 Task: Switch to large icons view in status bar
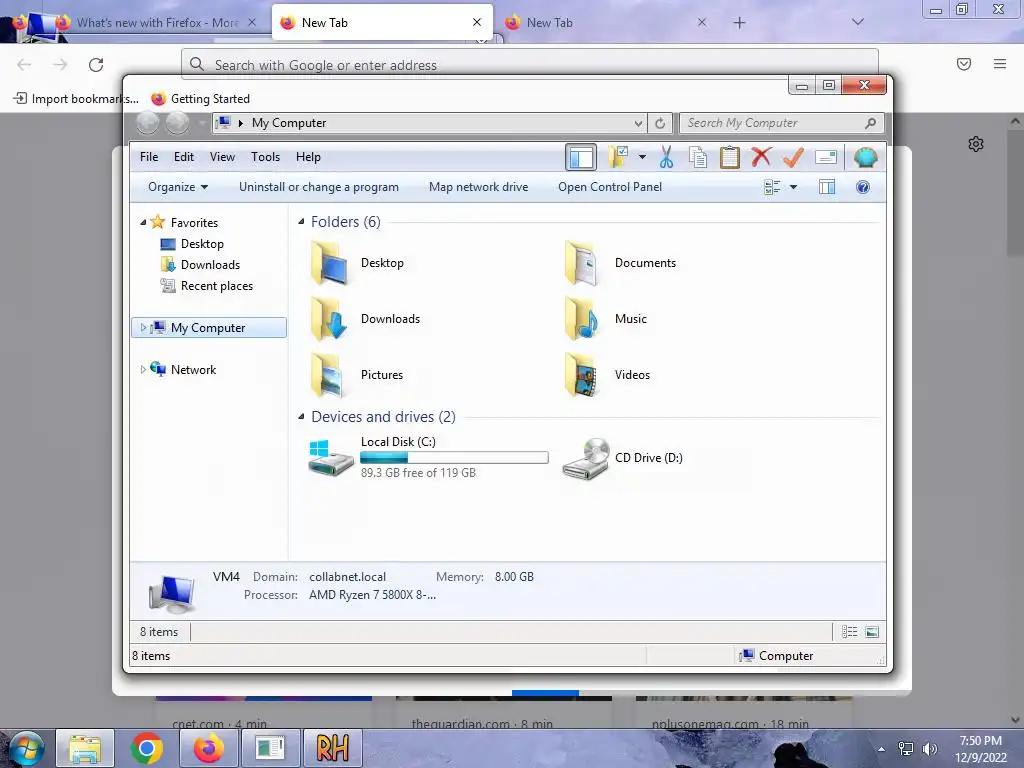tap(872, 632)
